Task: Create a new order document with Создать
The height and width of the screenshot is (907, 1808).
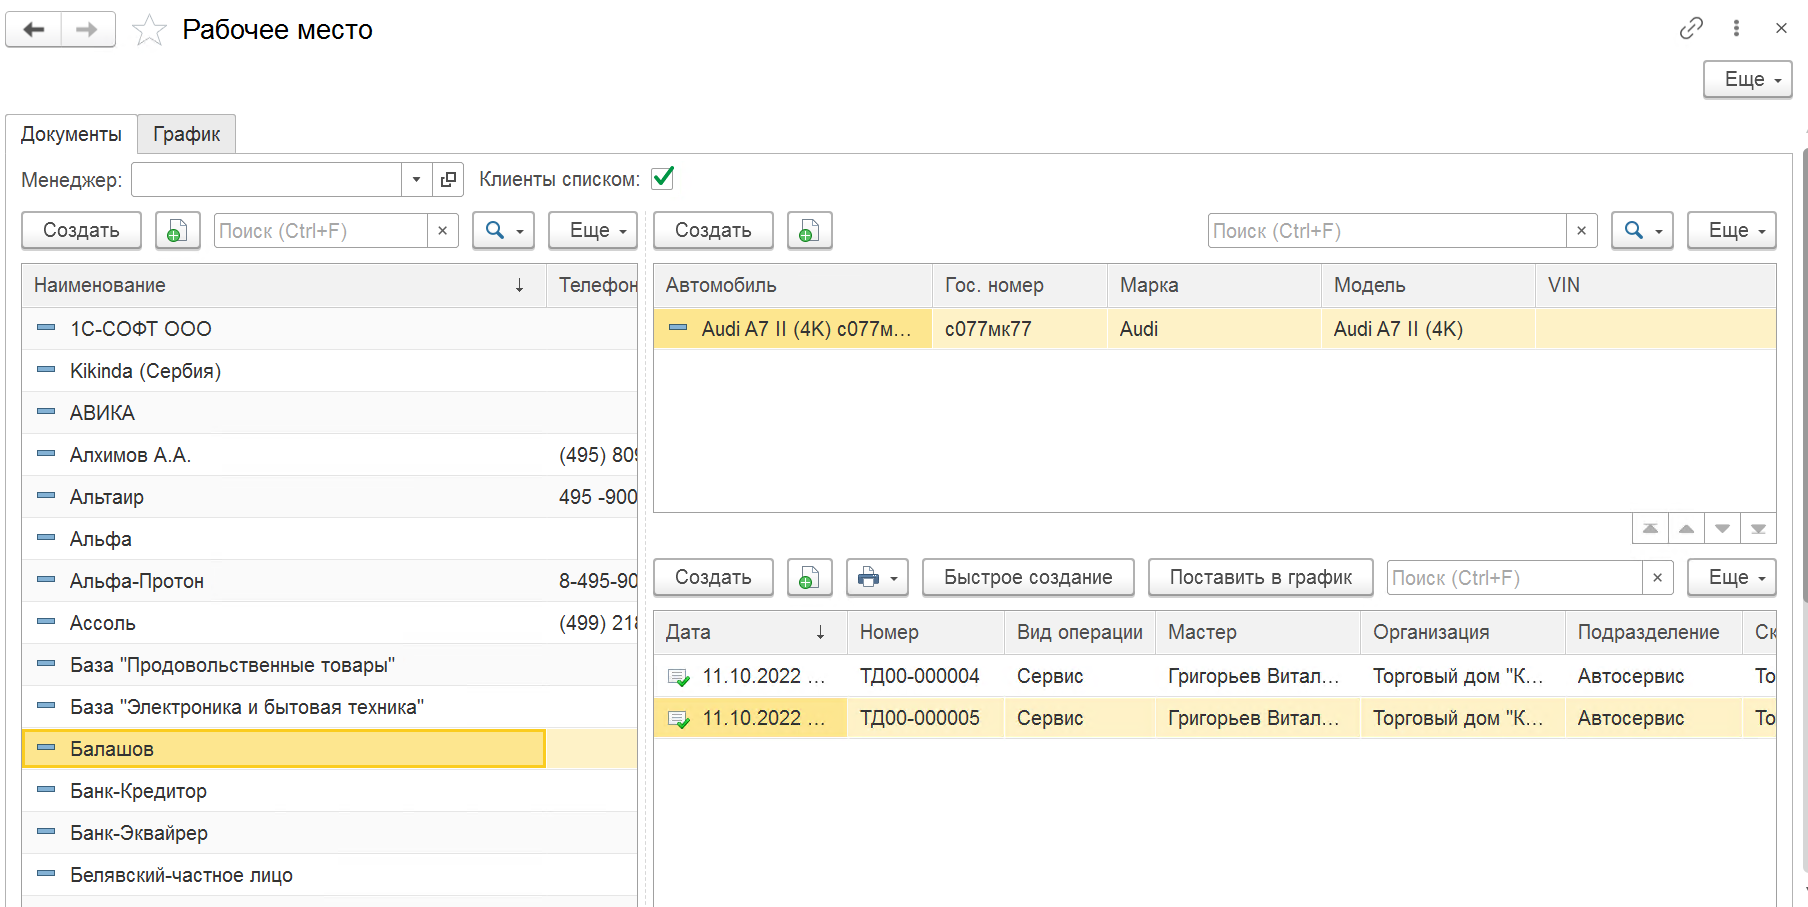Action: point(713,578)
